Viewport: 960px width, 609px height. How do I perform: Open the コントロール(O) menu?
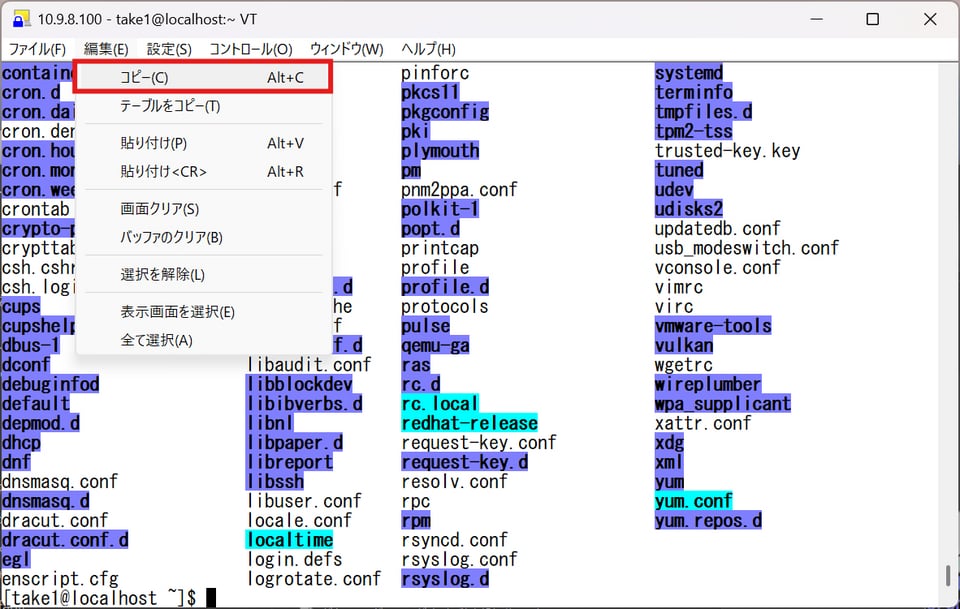pyautogui.click(x=251, y=49)
